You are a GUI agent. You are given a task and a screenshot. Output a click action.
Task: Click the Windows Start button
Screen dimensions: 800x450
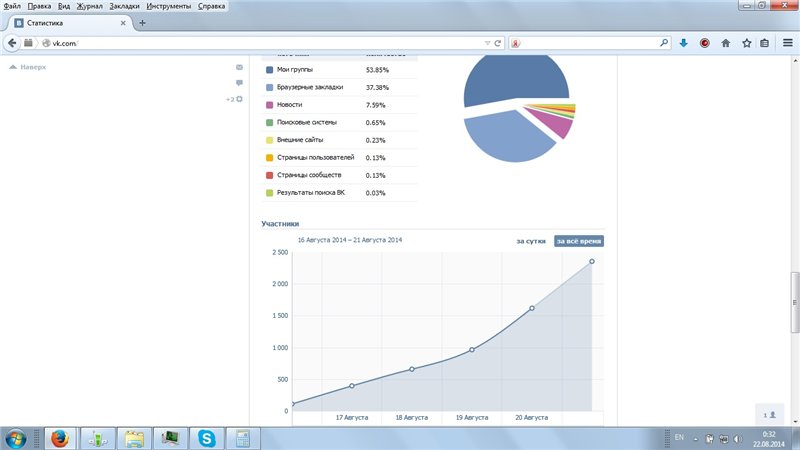point(17,437)
